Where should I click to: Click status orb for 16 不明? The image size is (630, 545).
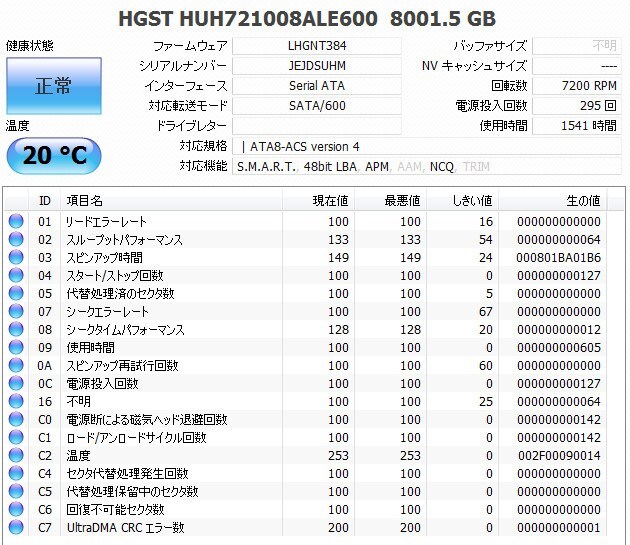pyautogui.click(x=16, y=401)
